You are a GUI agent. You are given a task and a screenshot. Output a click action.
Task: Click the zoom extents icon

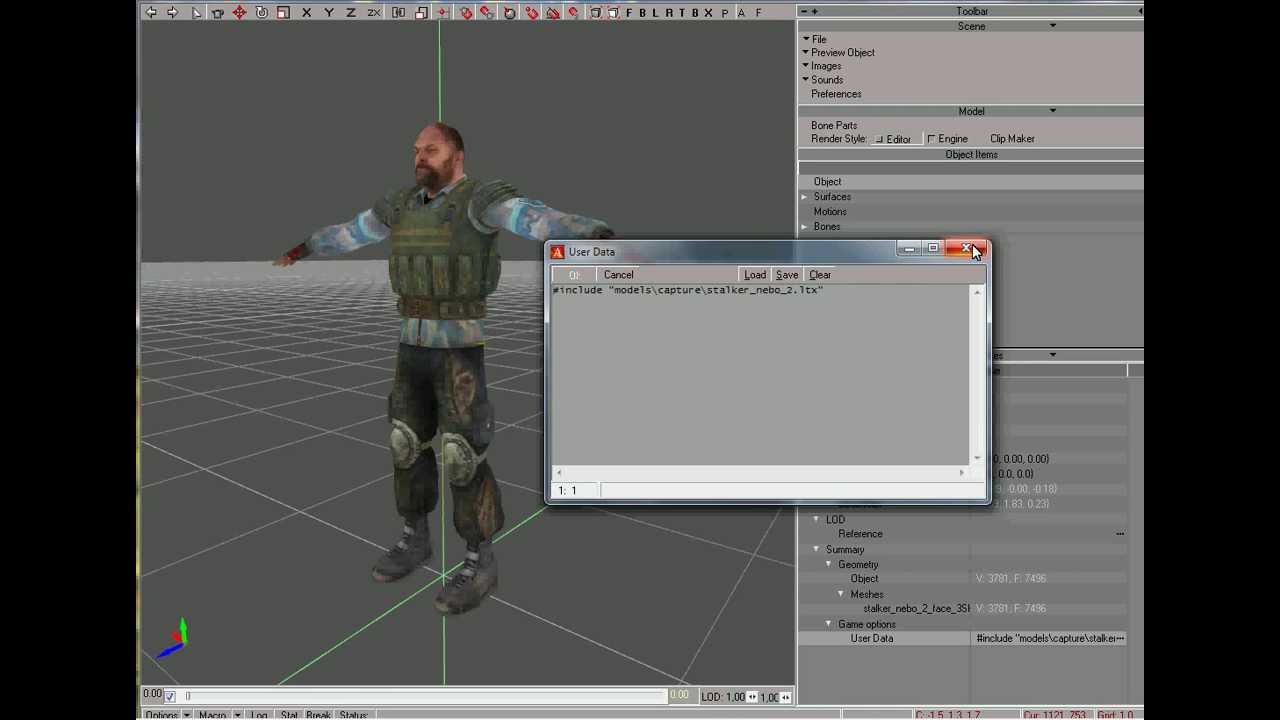click(595, 12)
